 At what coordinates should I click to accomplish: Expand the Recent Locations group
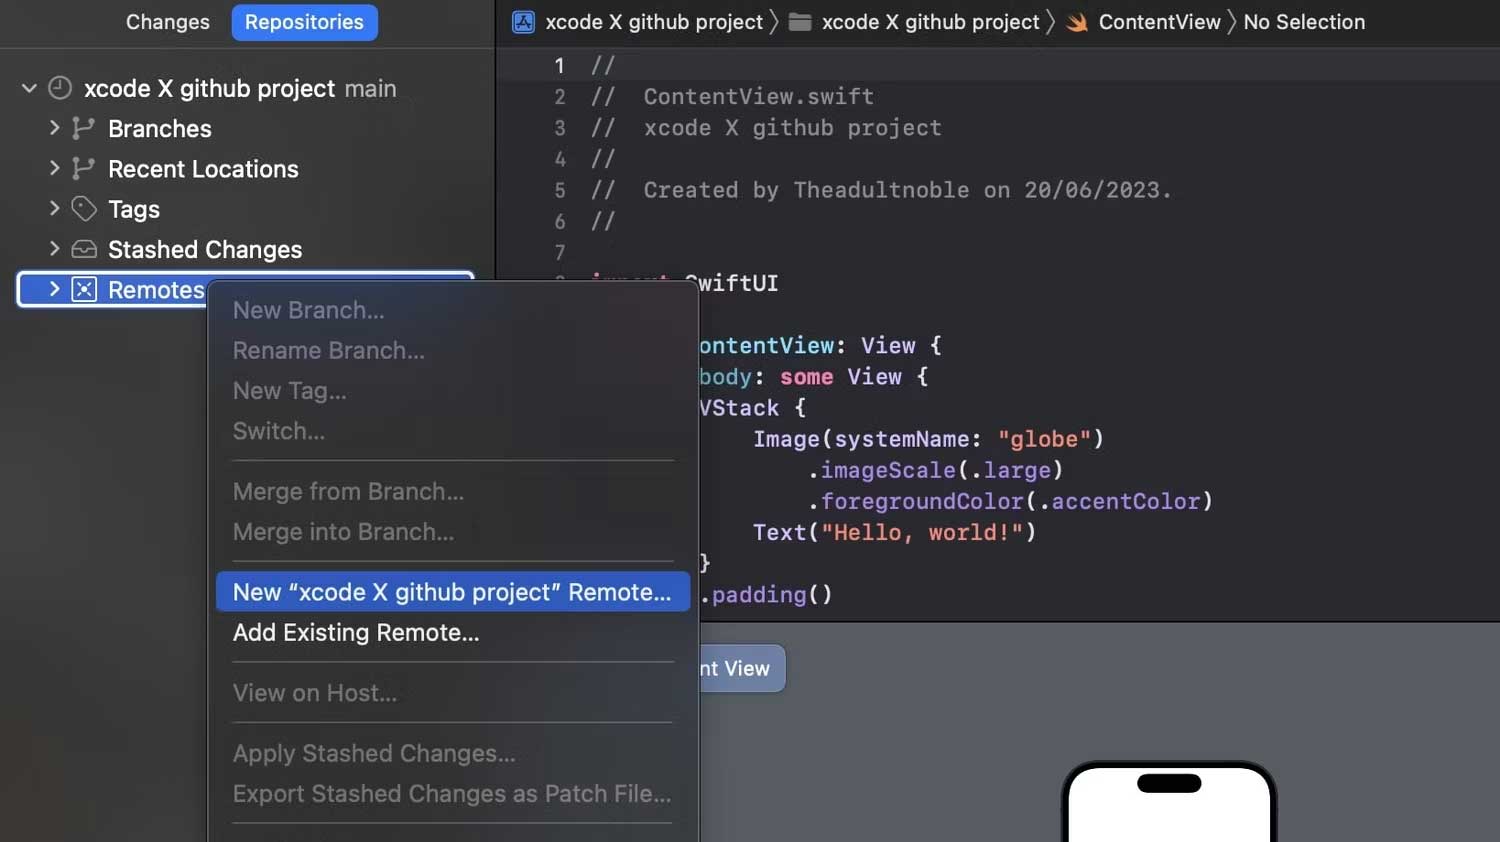(x=55, y=168)
